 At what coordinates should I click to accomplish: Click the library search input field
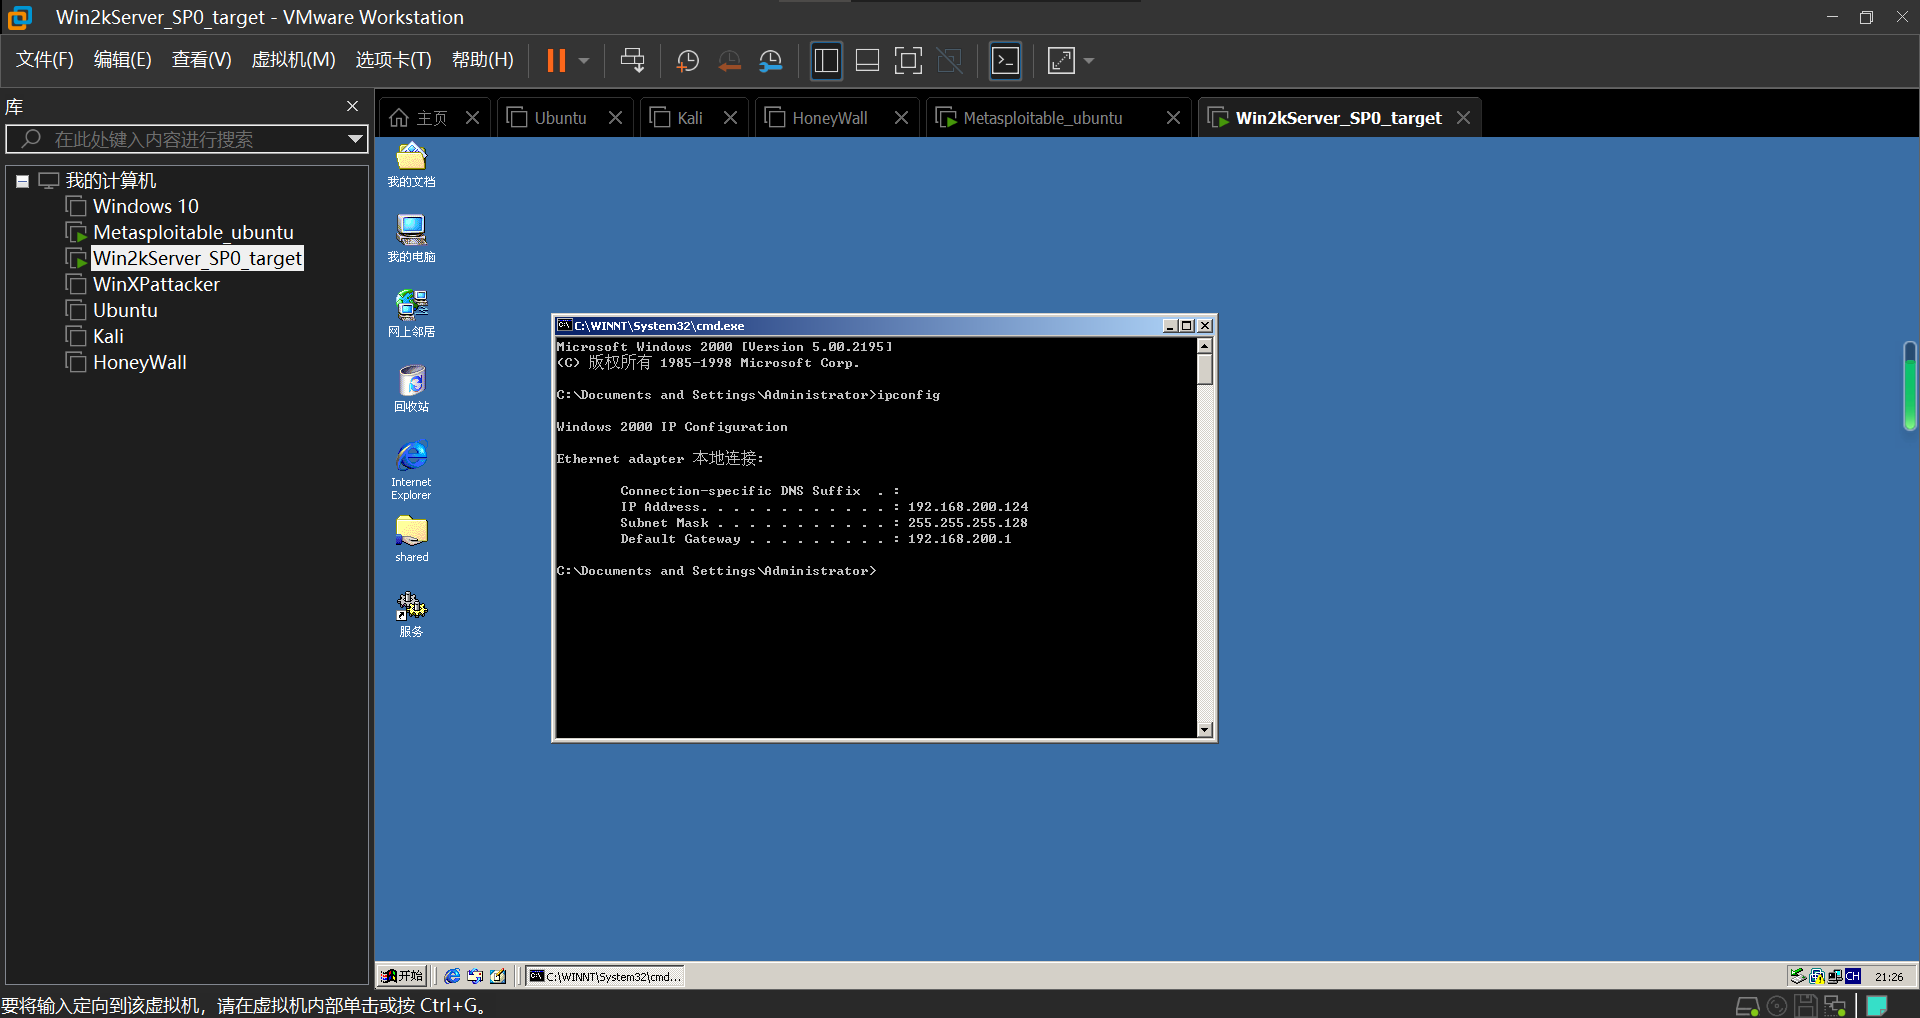point(187,139)
